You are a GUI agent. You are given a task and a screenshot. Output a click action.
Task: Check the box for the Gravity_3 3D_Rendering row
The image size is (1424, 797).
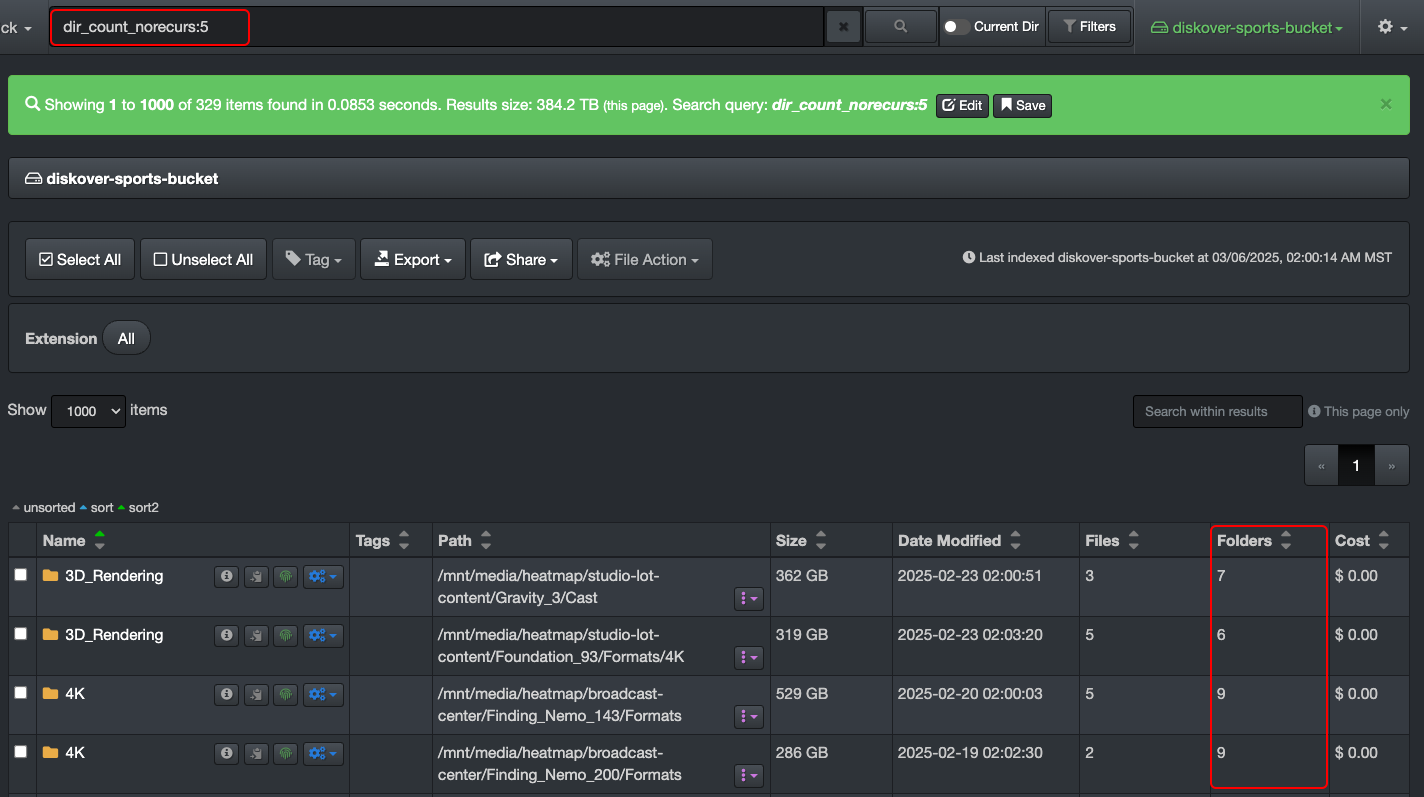pyautogui.click(x=21, y=575)
